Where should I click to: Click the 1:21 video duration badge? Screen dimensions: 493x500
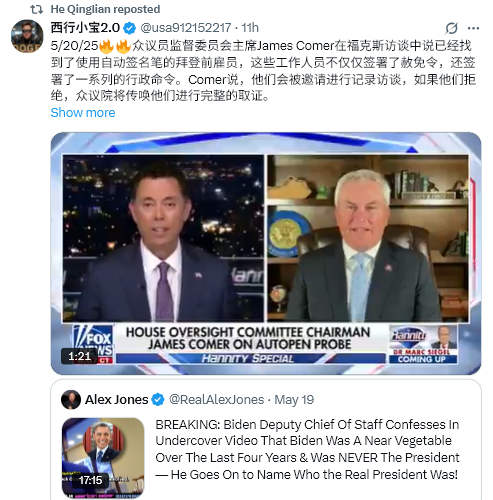coord(79,356)
